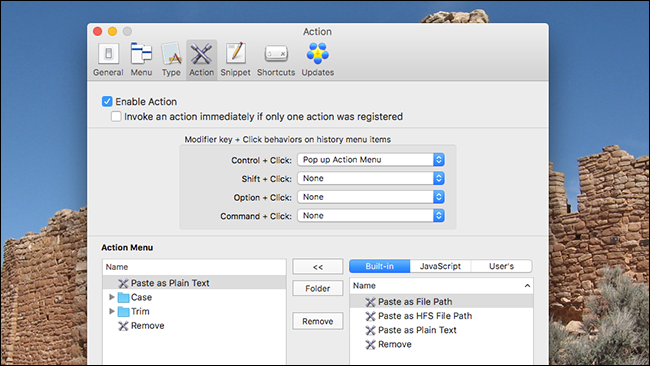Select Paste as Plain Text built-in action
Viewport: 650px width, 366px height.
[441, 330]
